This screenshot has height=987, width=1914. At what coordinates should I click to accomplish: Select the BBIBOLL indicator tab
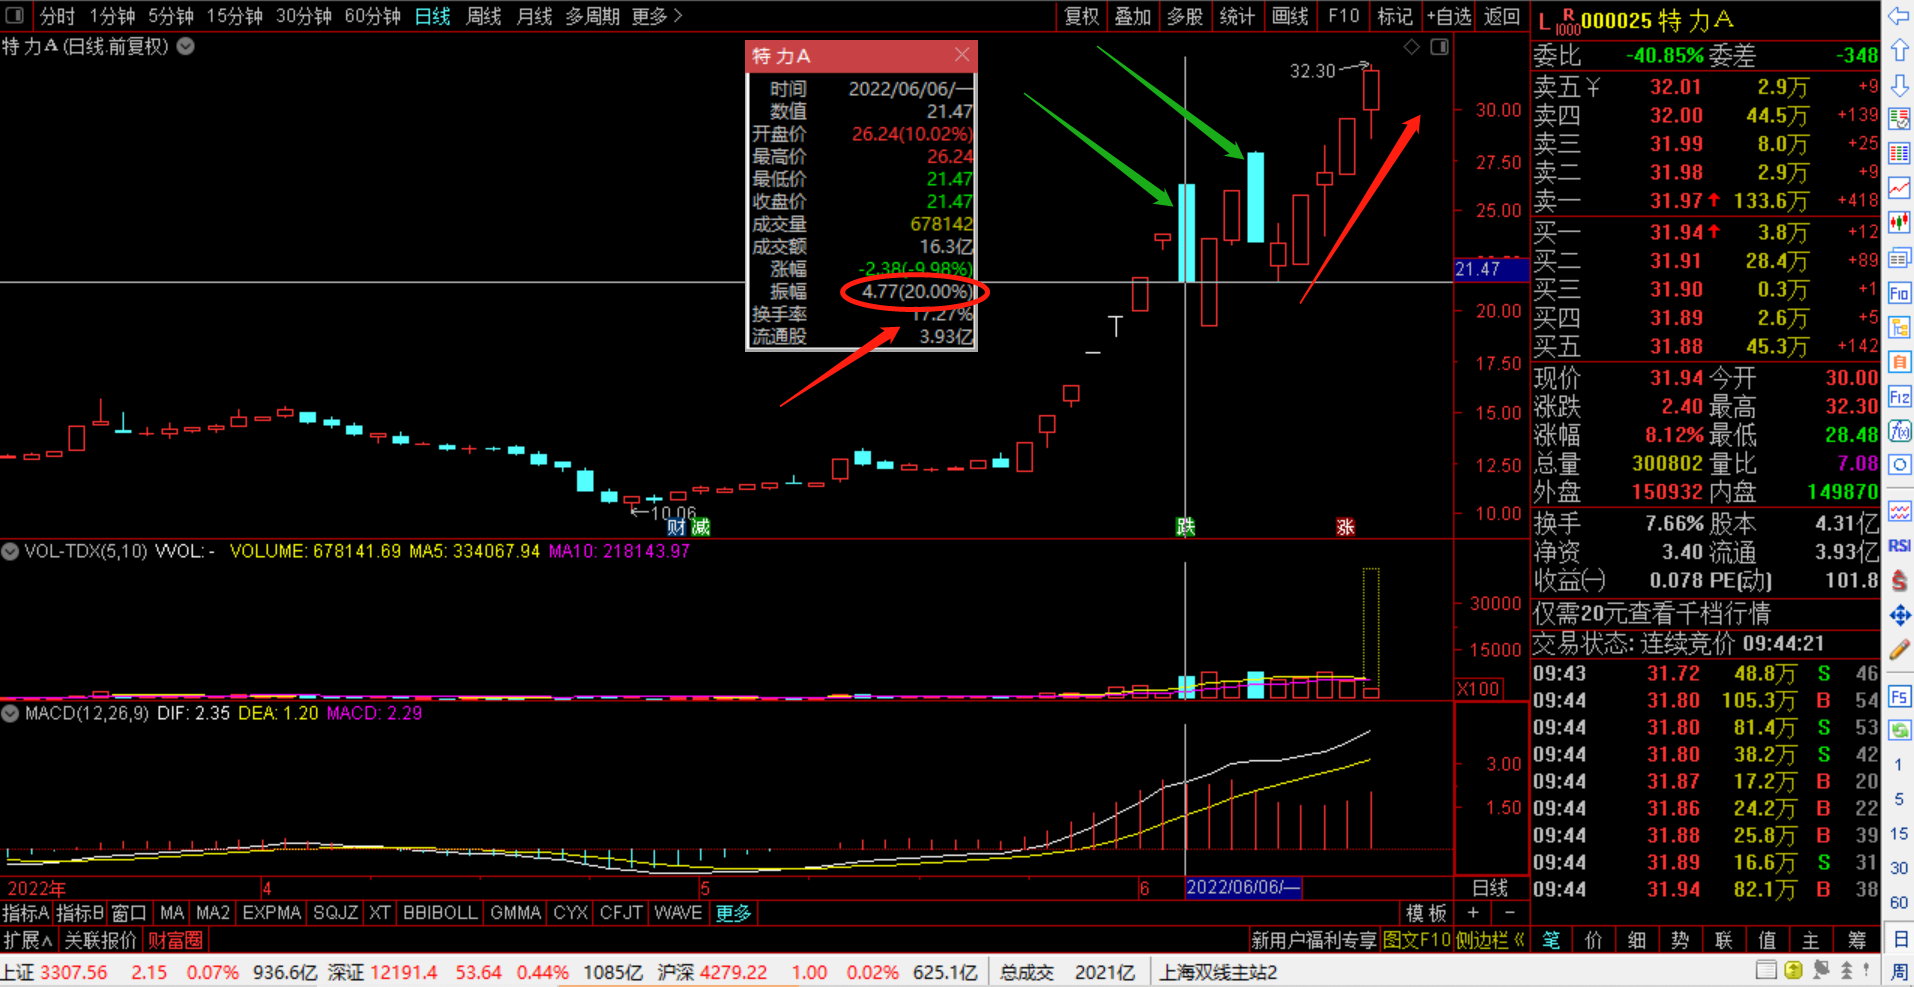[440, 913]
